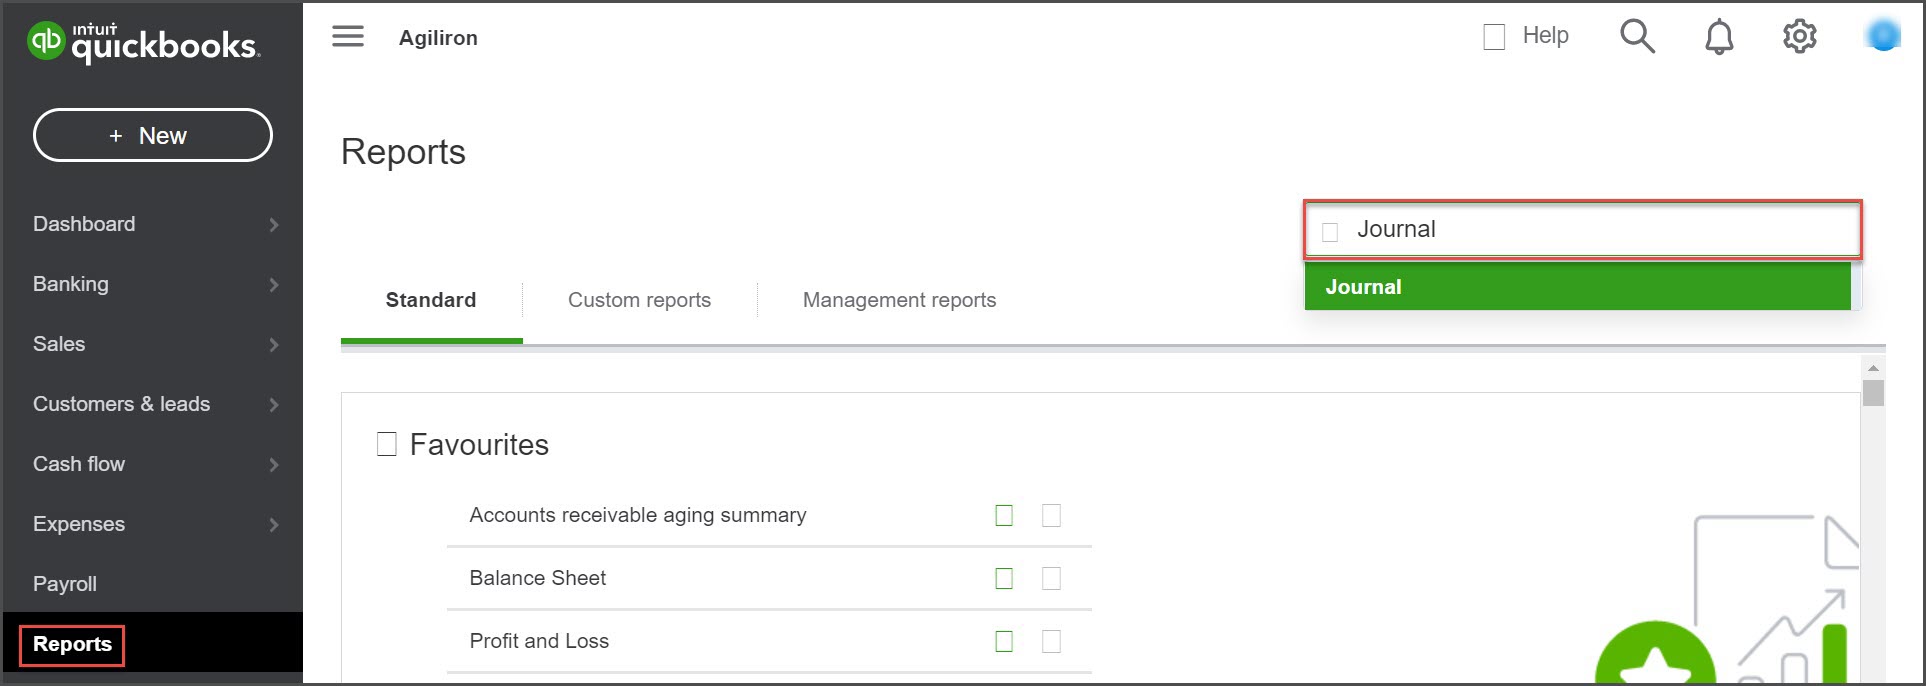Image resolution: width=1926 pixels, height=686 pixels.
Task: Toggle the hamburger navigation menu
Action: 348,37
